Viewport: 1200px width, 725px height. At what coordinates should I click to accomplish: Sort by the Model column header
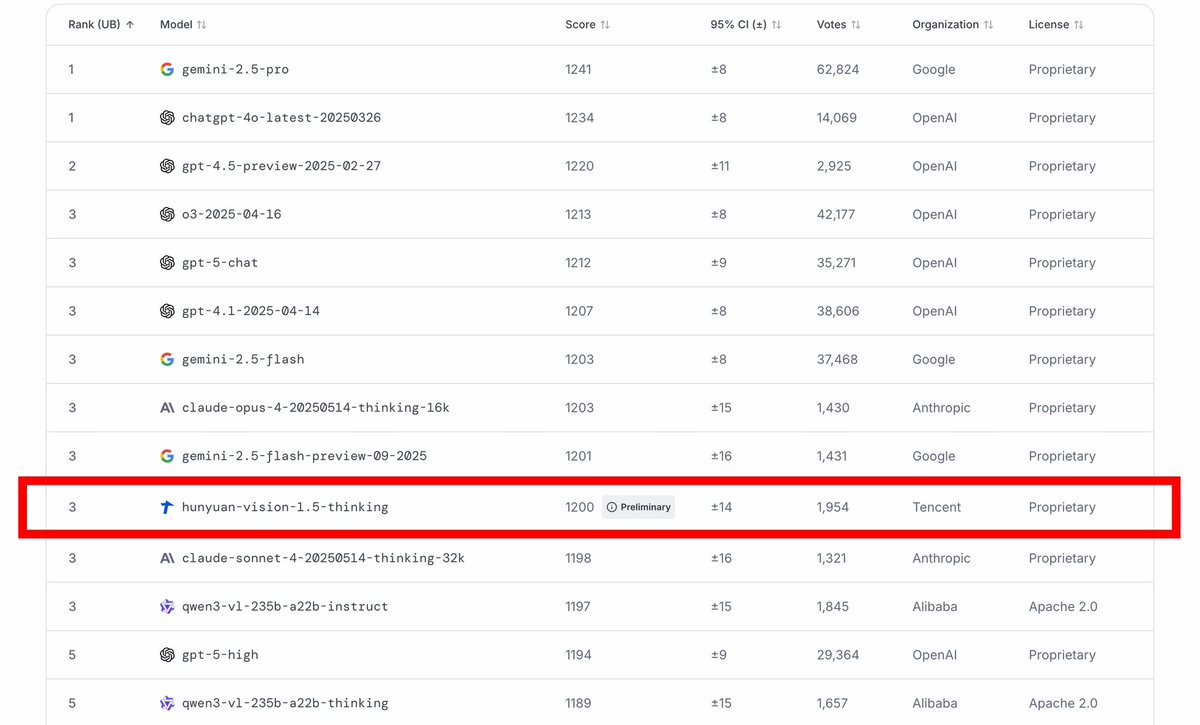coord(183,24)
